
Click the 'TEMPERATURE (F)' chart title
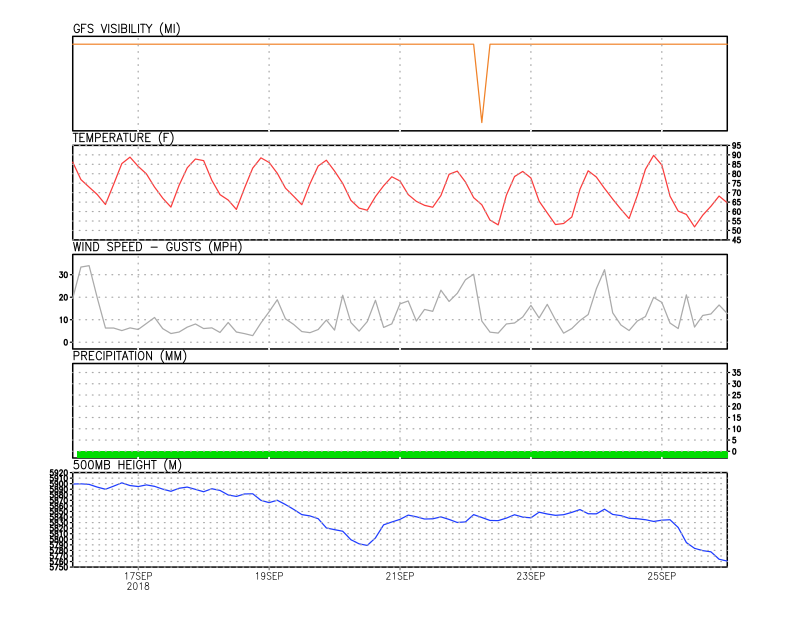coord(123,138)
